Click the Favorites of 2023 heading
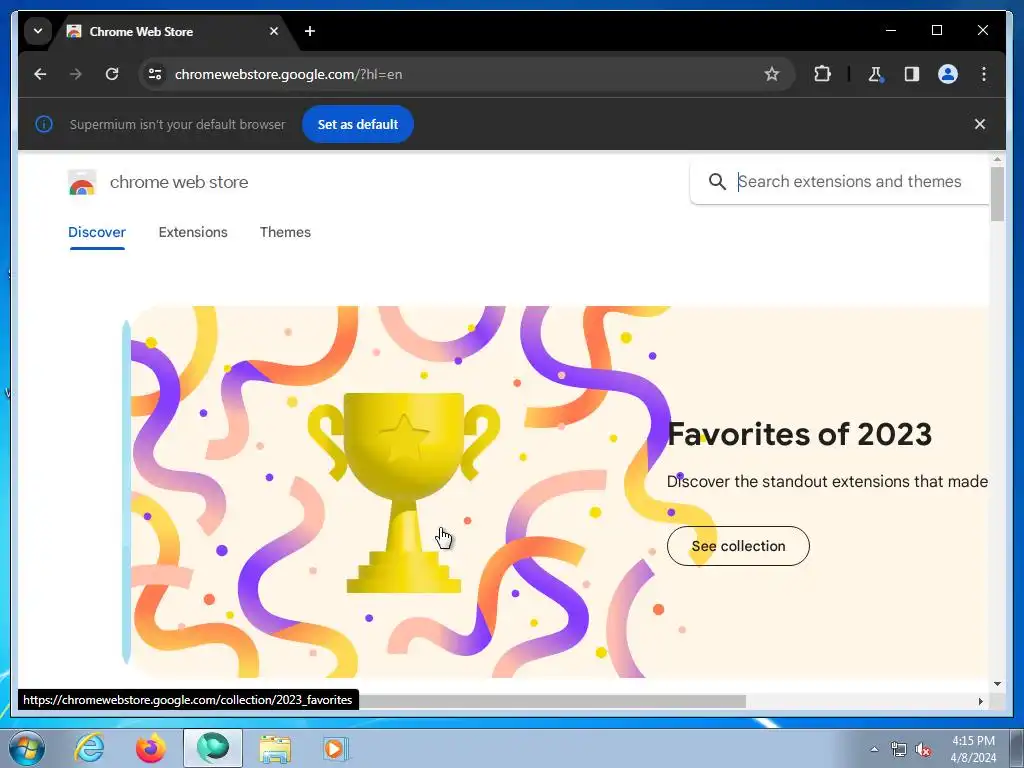 pyautogui.click(x=799, y=434)
